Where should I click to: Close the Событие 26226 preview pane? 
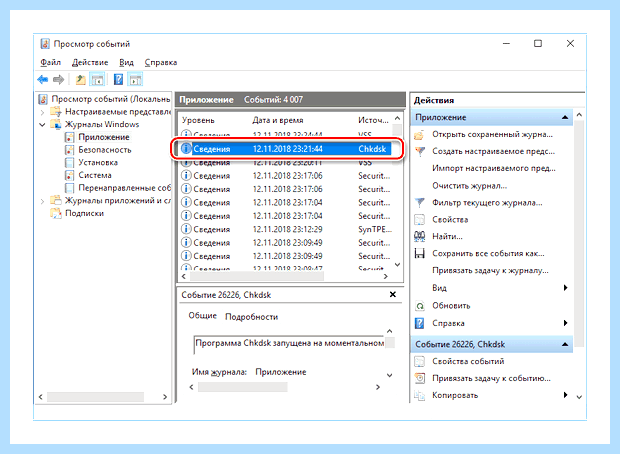click(393, 294)
